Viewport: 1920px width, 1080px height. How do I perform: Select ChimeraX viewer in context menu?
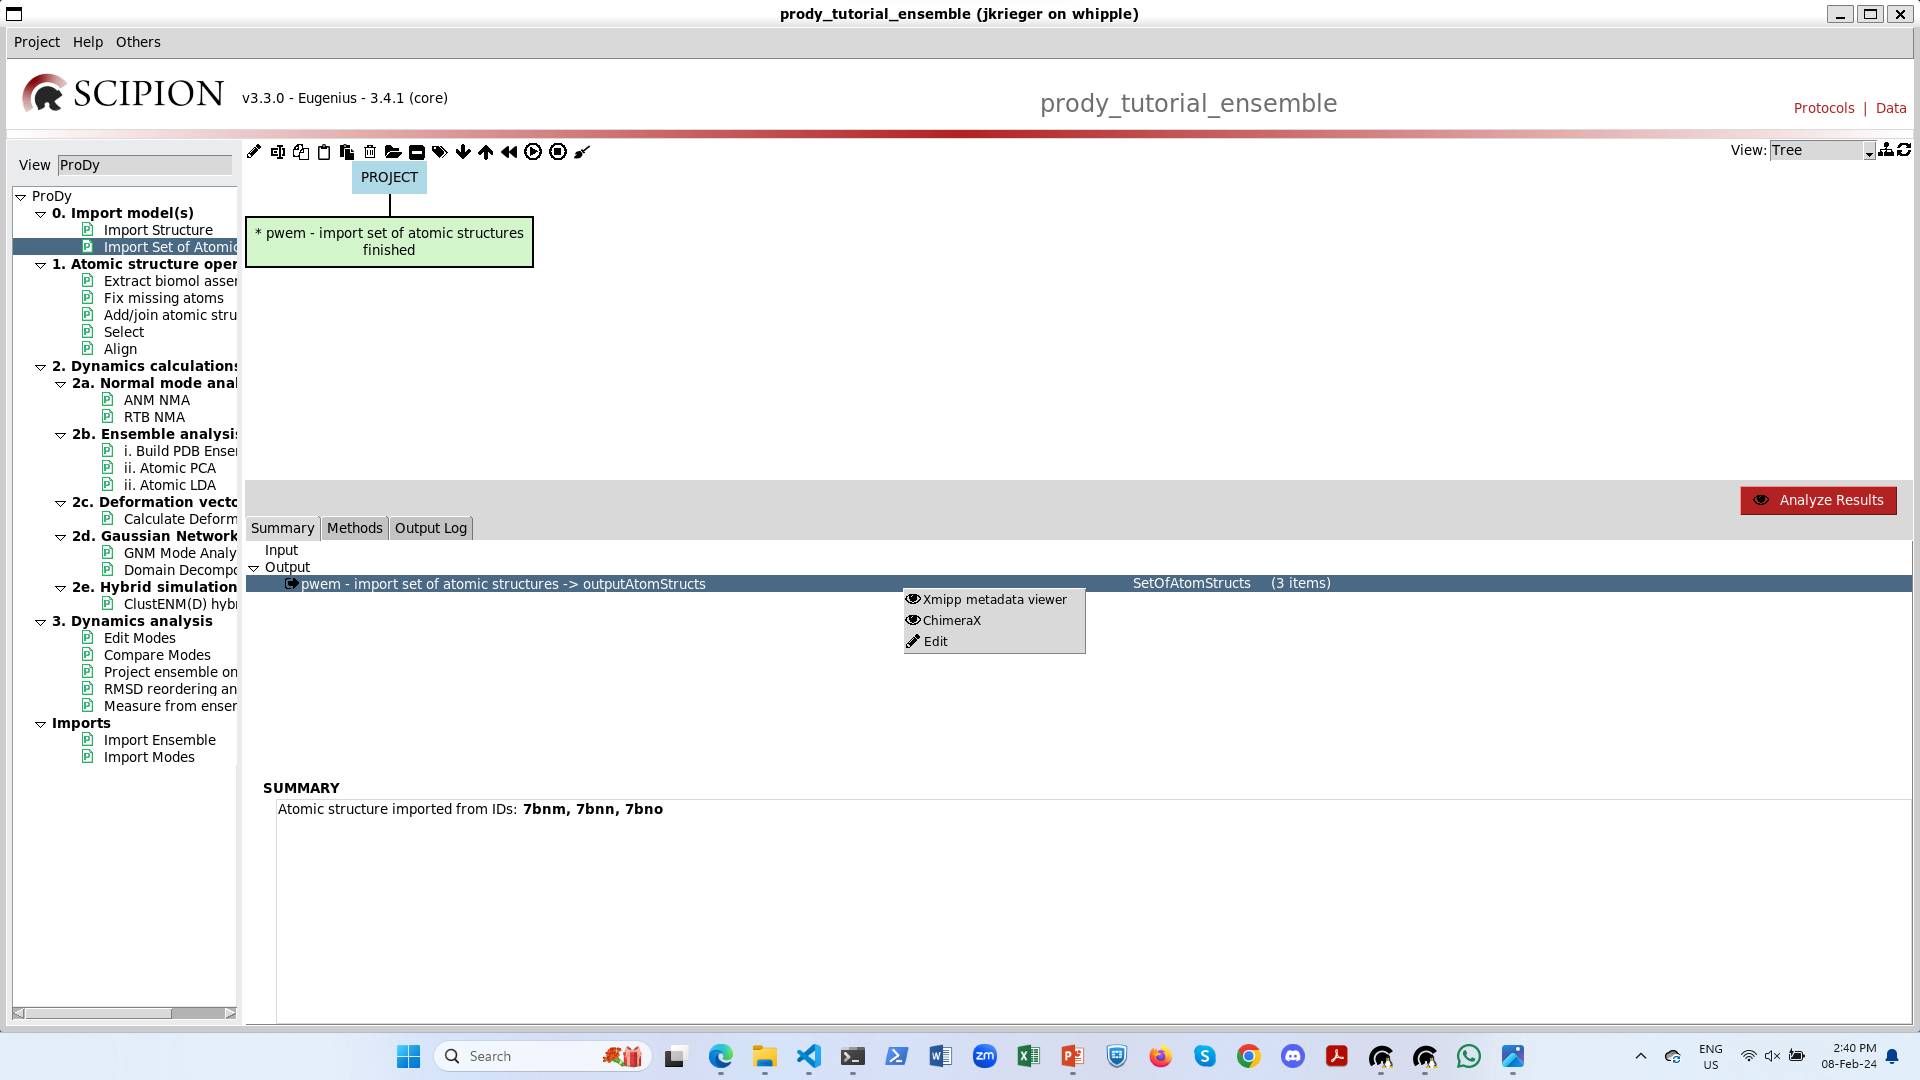point(951,621)
